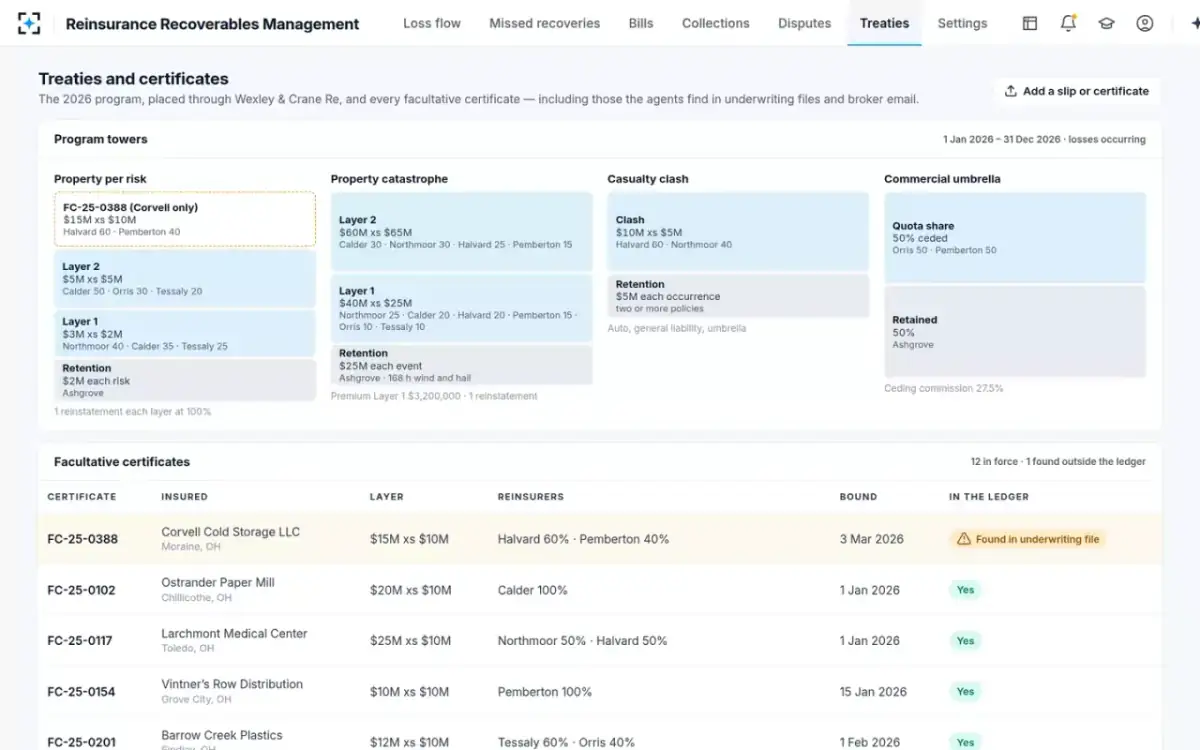The height and width of the screenshot is (750, 1200).
Task: Click the Pemberton 100% reinsurer cell
Action: pos(544,692)
